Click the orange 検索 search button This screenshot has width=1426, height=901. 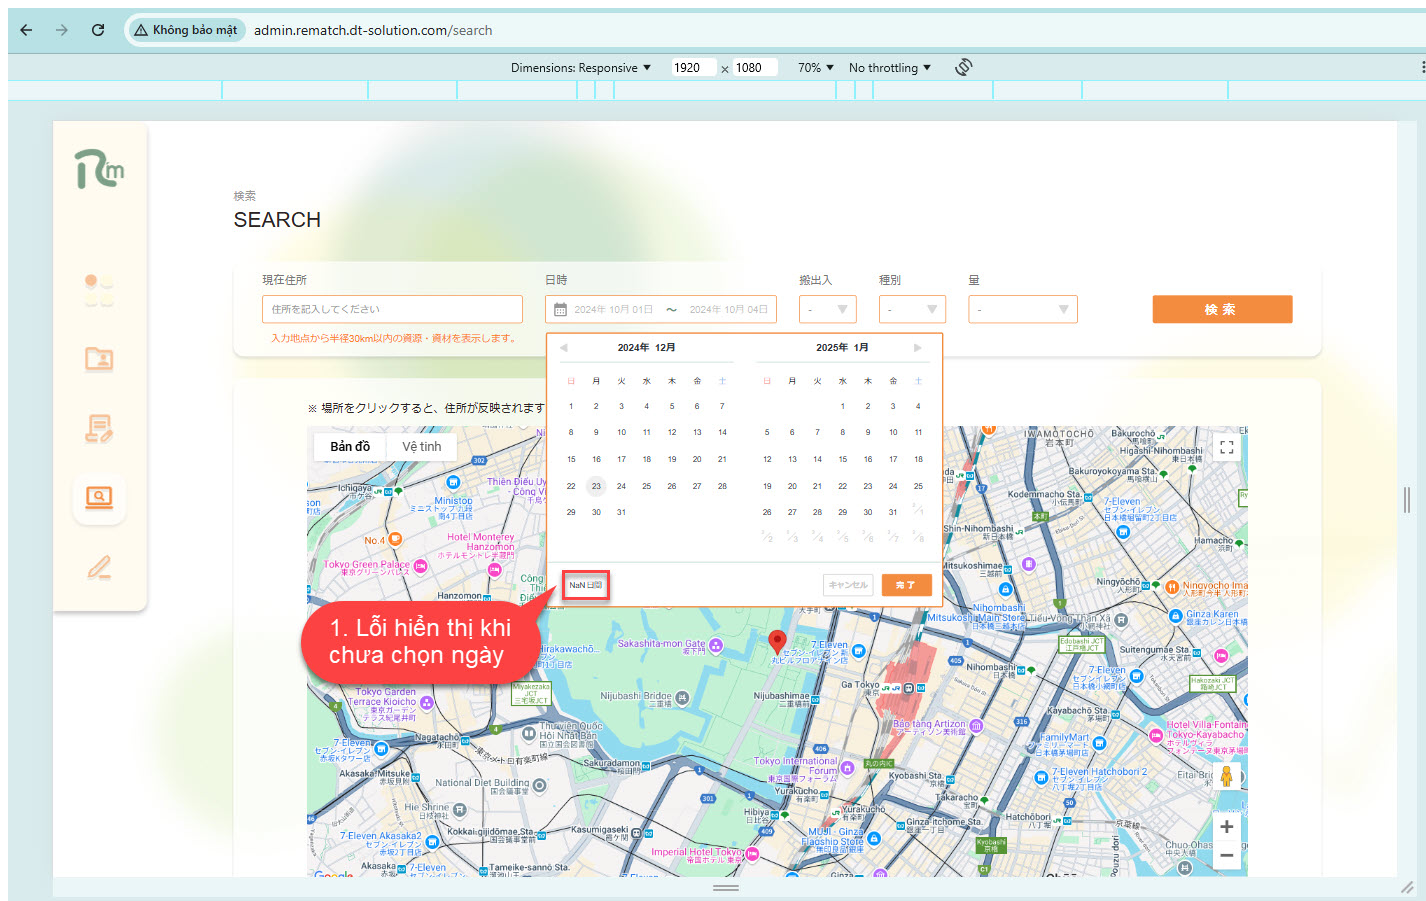point(1221,310)
